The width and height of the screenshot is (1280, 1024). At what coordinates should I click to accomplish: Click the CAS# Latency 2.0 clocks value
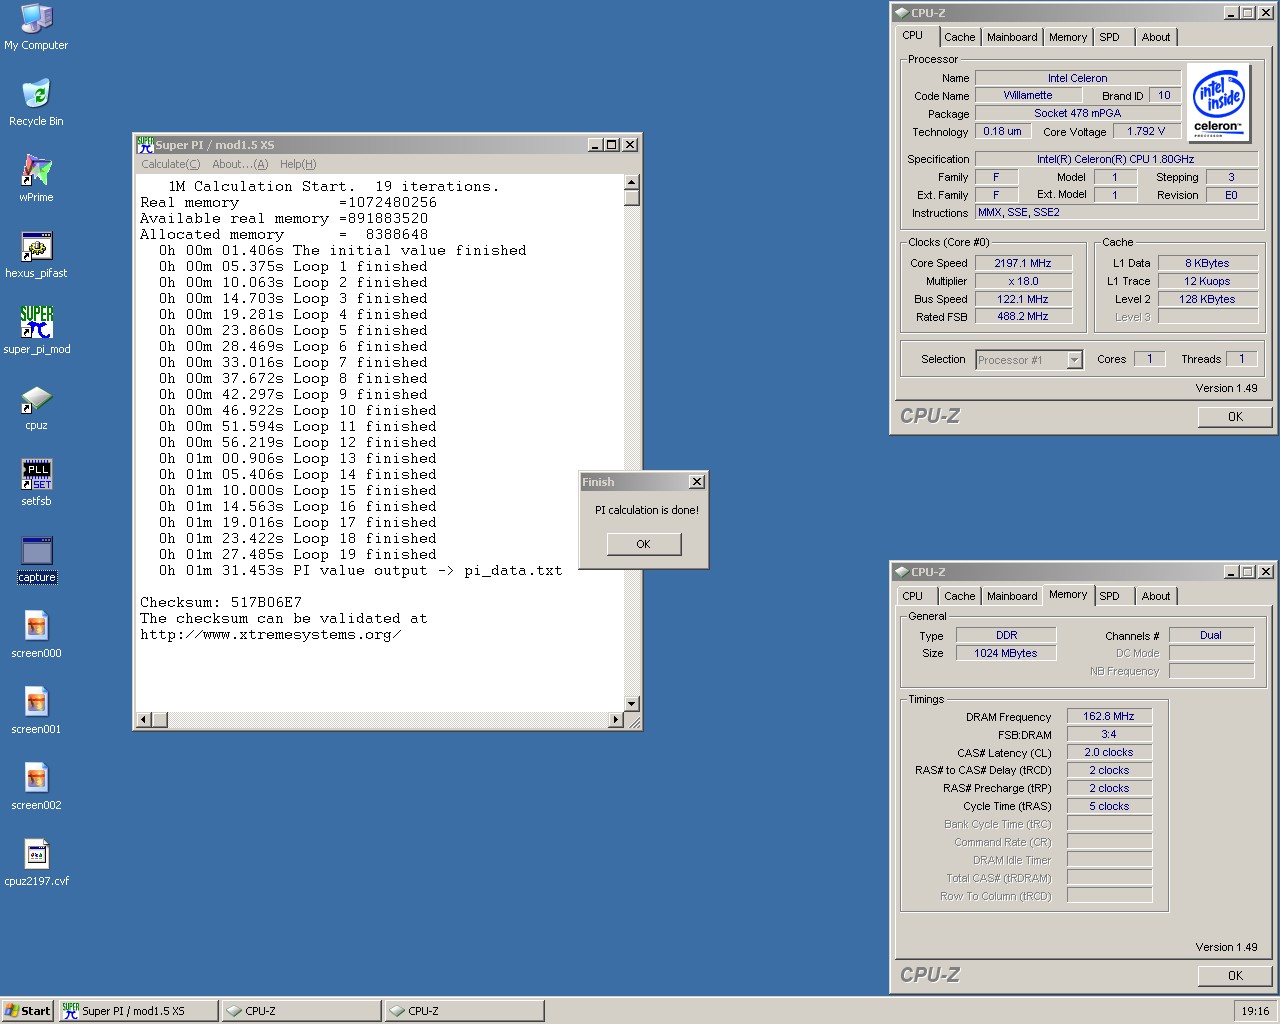[1109, 752]
